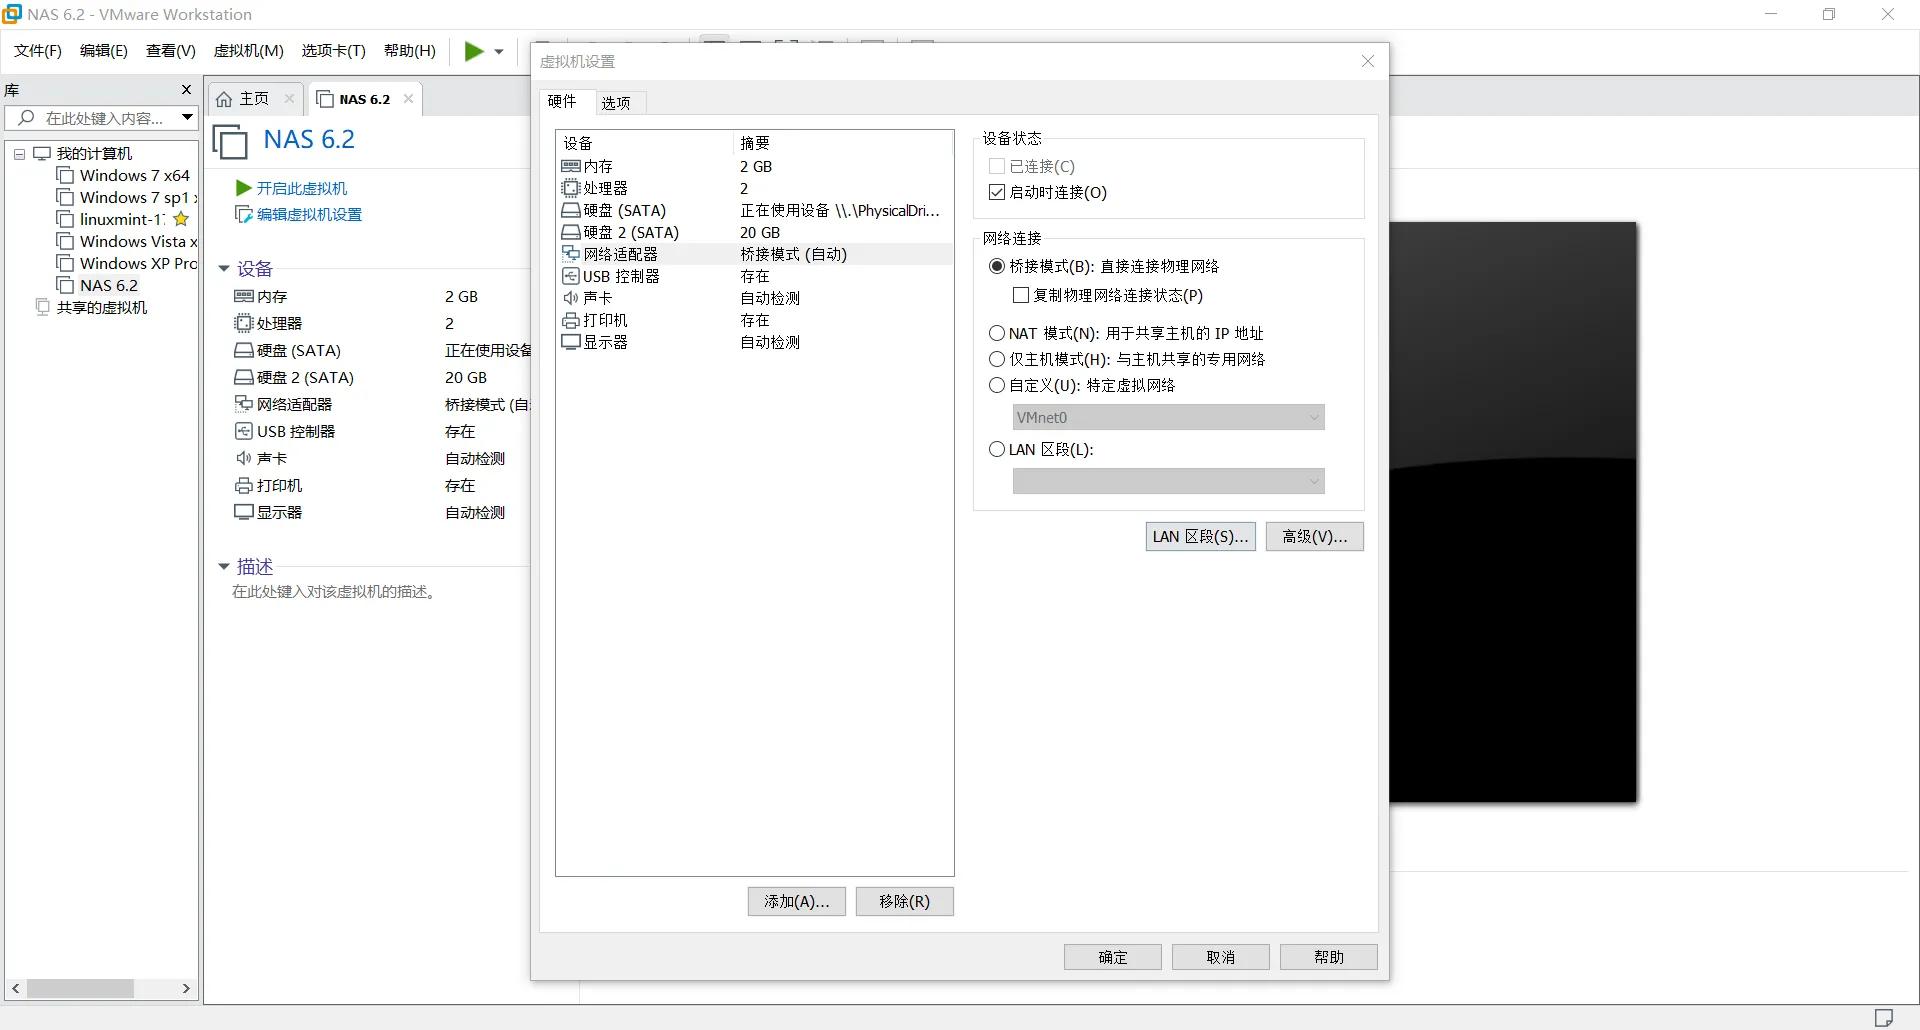Expand the LAN 区段 dropdown list
Screen dimensions: 1920x1030
pos(1311,481)
